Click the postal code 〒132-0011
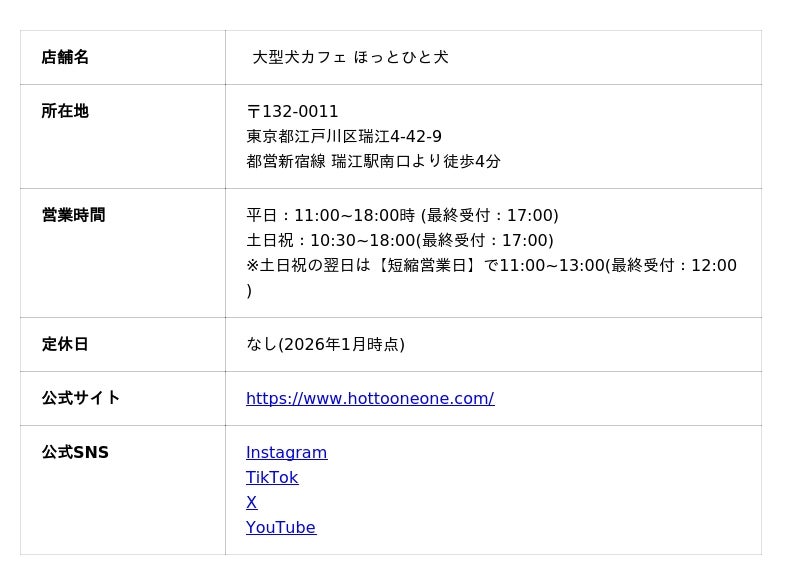Screen dimensions: 800x585 coord(292,111)
